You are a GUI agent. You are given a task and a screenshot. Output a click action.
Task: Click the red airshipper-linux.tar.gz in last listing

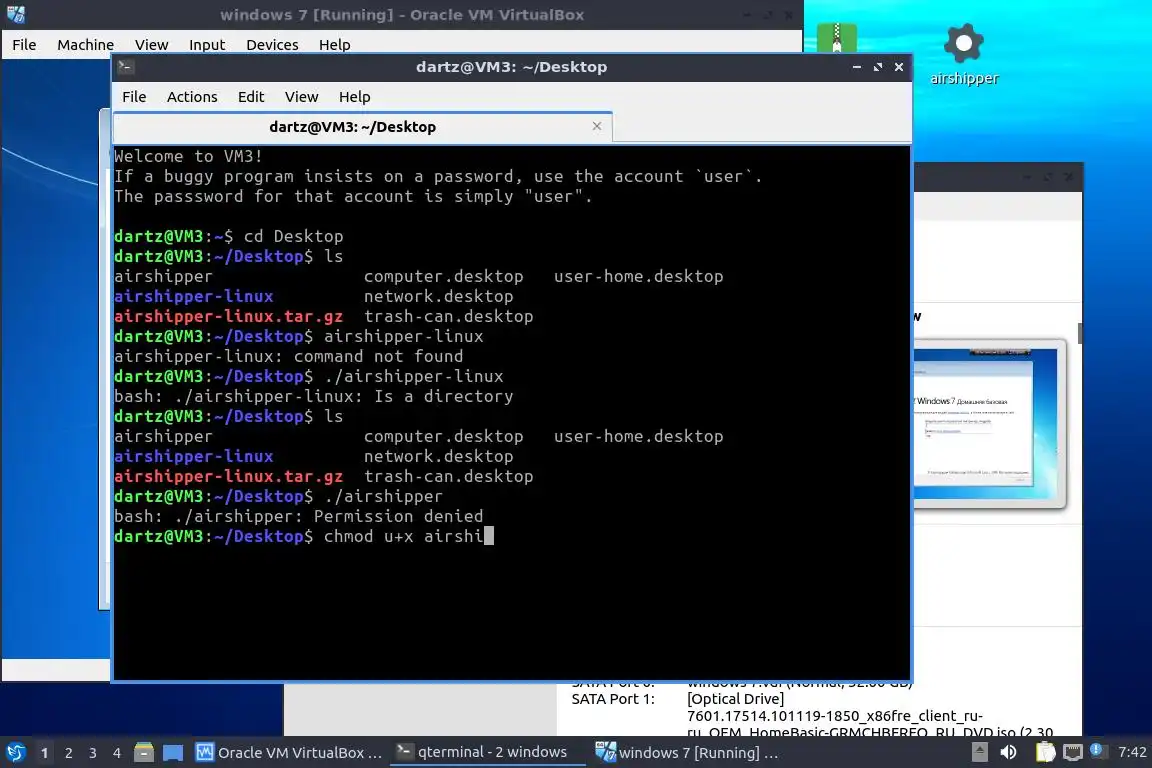point(228,476)
